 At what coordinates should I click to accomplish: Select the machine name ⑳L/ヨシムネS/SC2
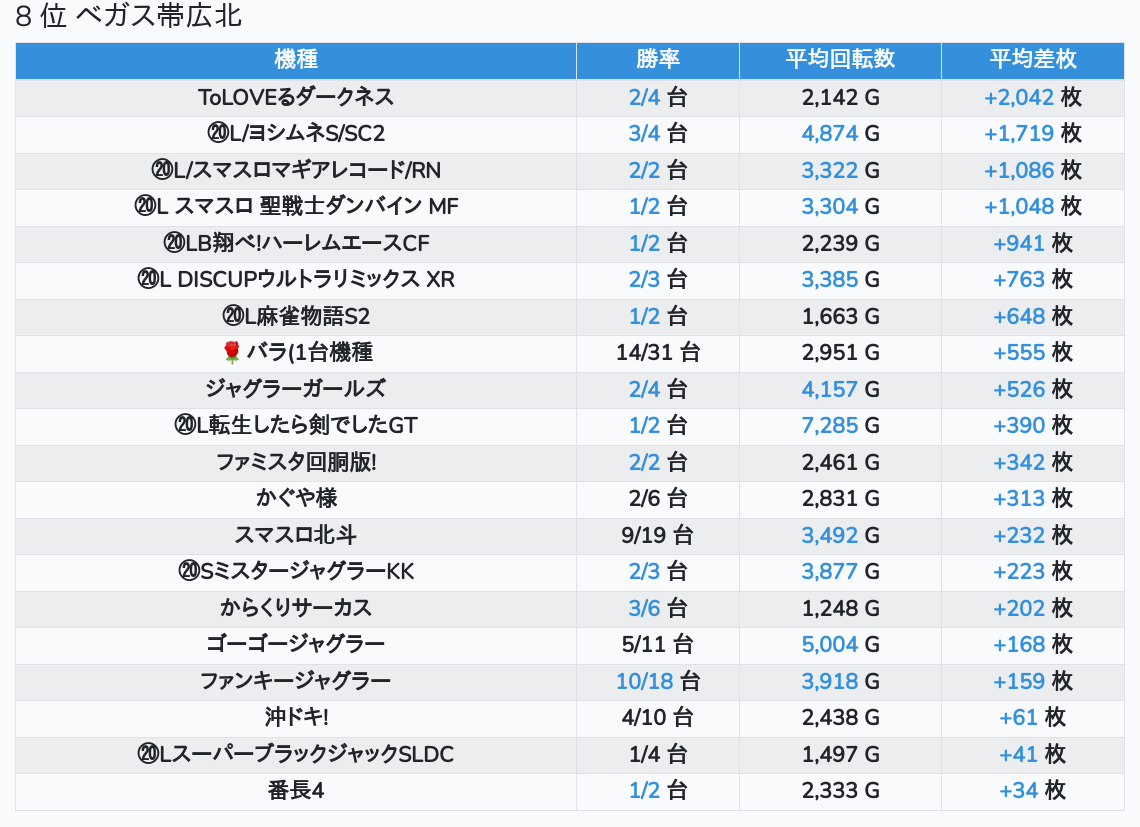pos(296,134)
